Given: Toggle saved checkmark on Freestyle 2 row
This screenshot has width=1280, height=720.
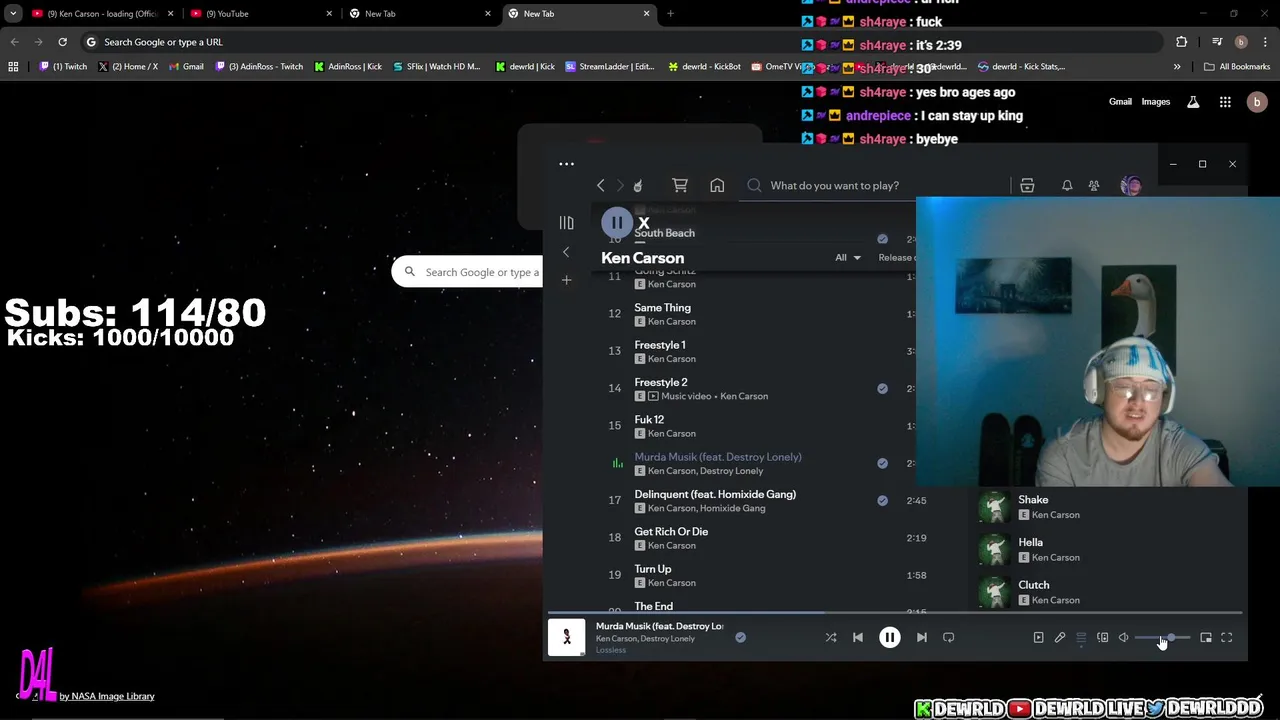Looking at the screenshot, I should click(x=882, y=388).
